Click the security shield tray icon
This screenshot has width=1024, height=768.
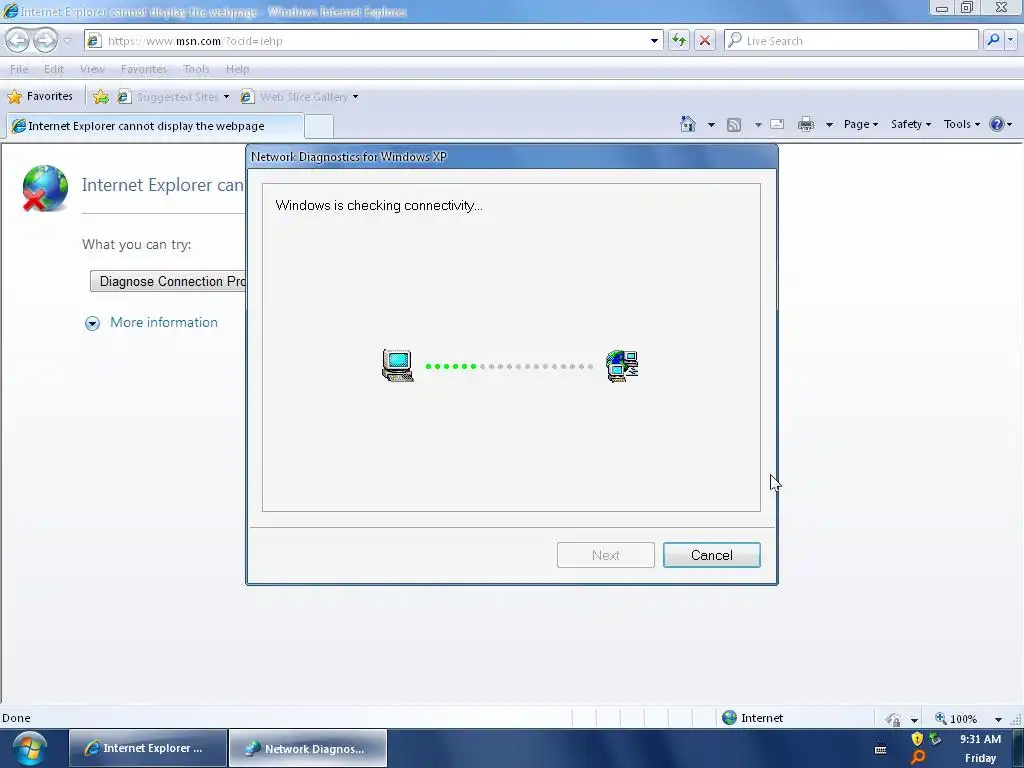click(x=917, y=739)
